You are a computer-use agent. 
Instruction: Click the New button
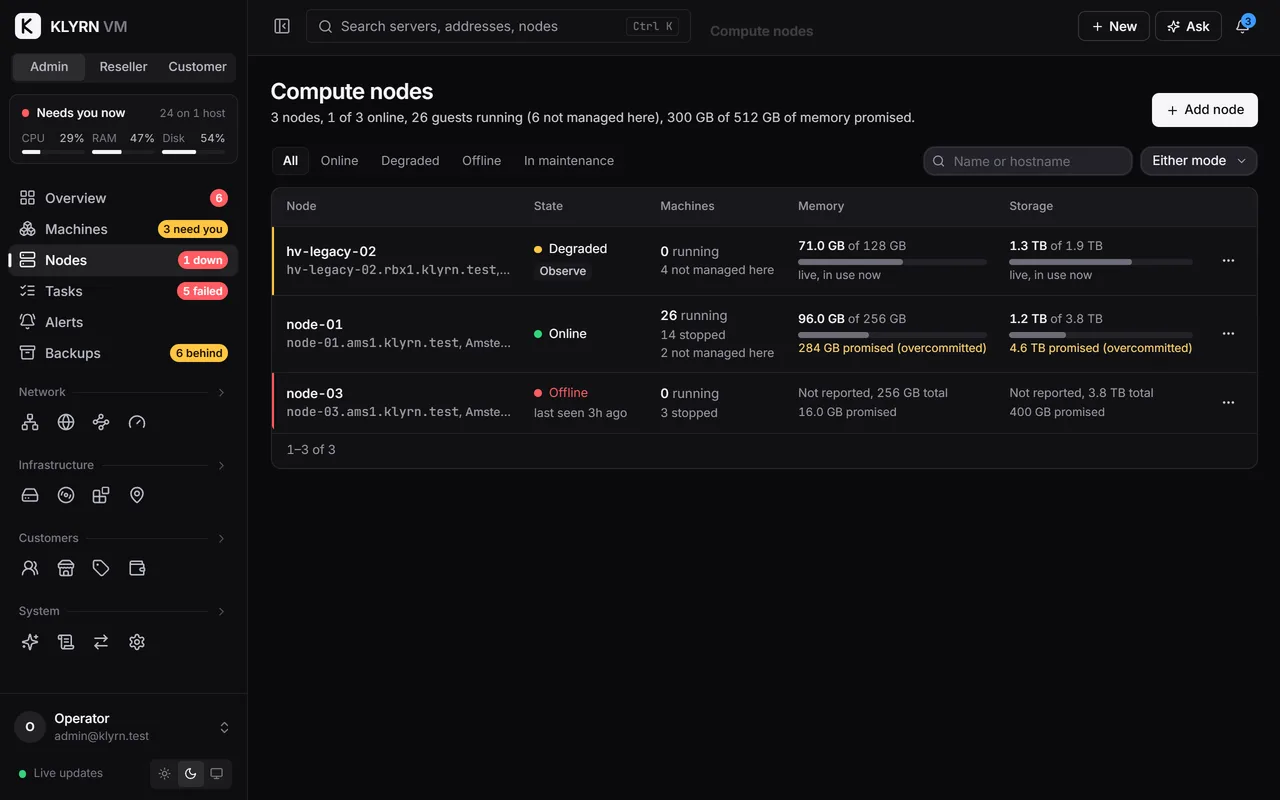click(x=1113, y=26)
